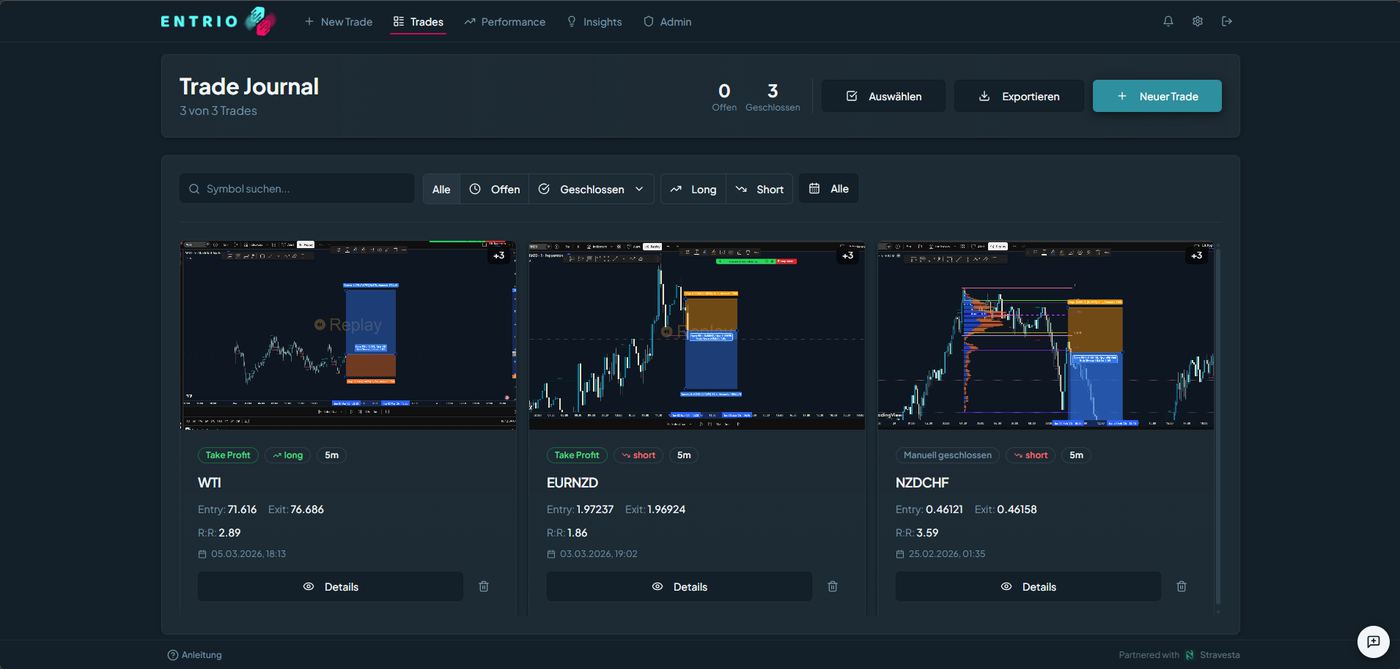
Task: Delete the EURNZD trade via trash icon
Action: point(832,586)
